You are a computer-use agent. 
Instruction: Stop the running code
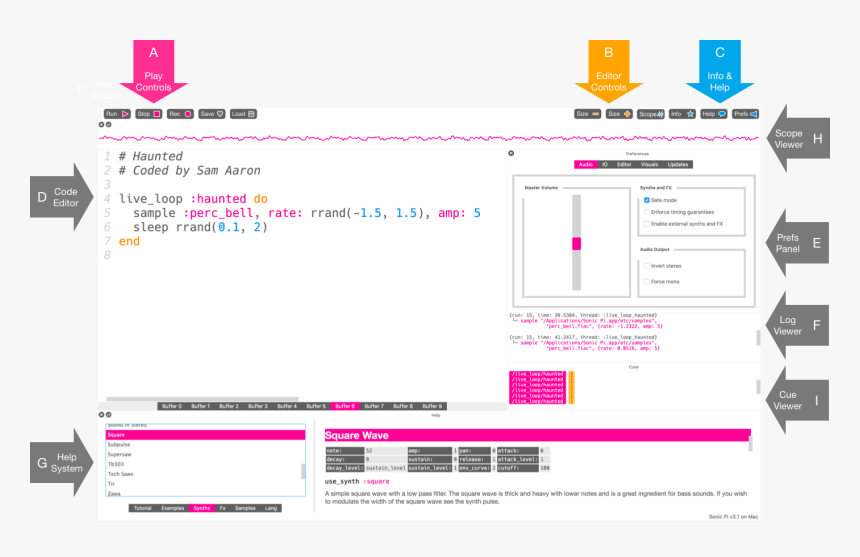click(149, 114)
